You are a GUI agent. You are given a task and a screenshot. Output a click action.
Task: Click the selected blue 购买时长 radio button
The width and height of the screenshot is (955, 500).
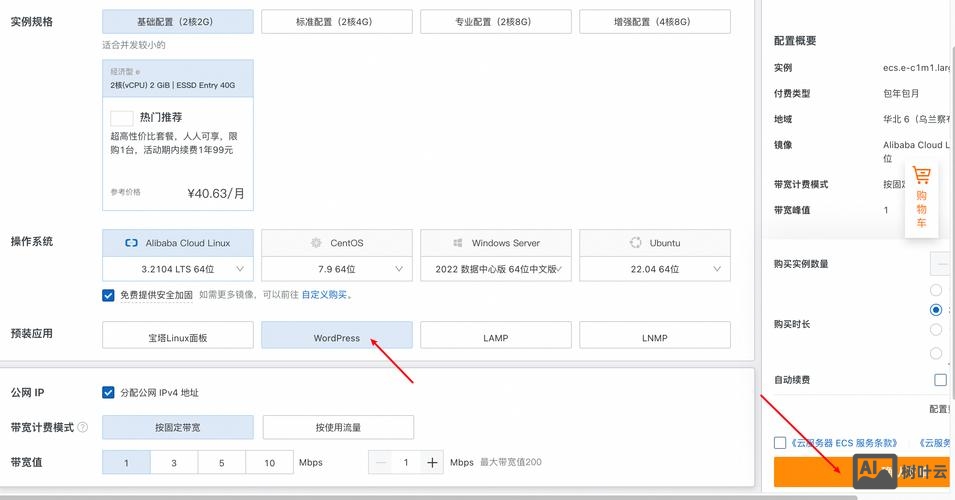936,309
